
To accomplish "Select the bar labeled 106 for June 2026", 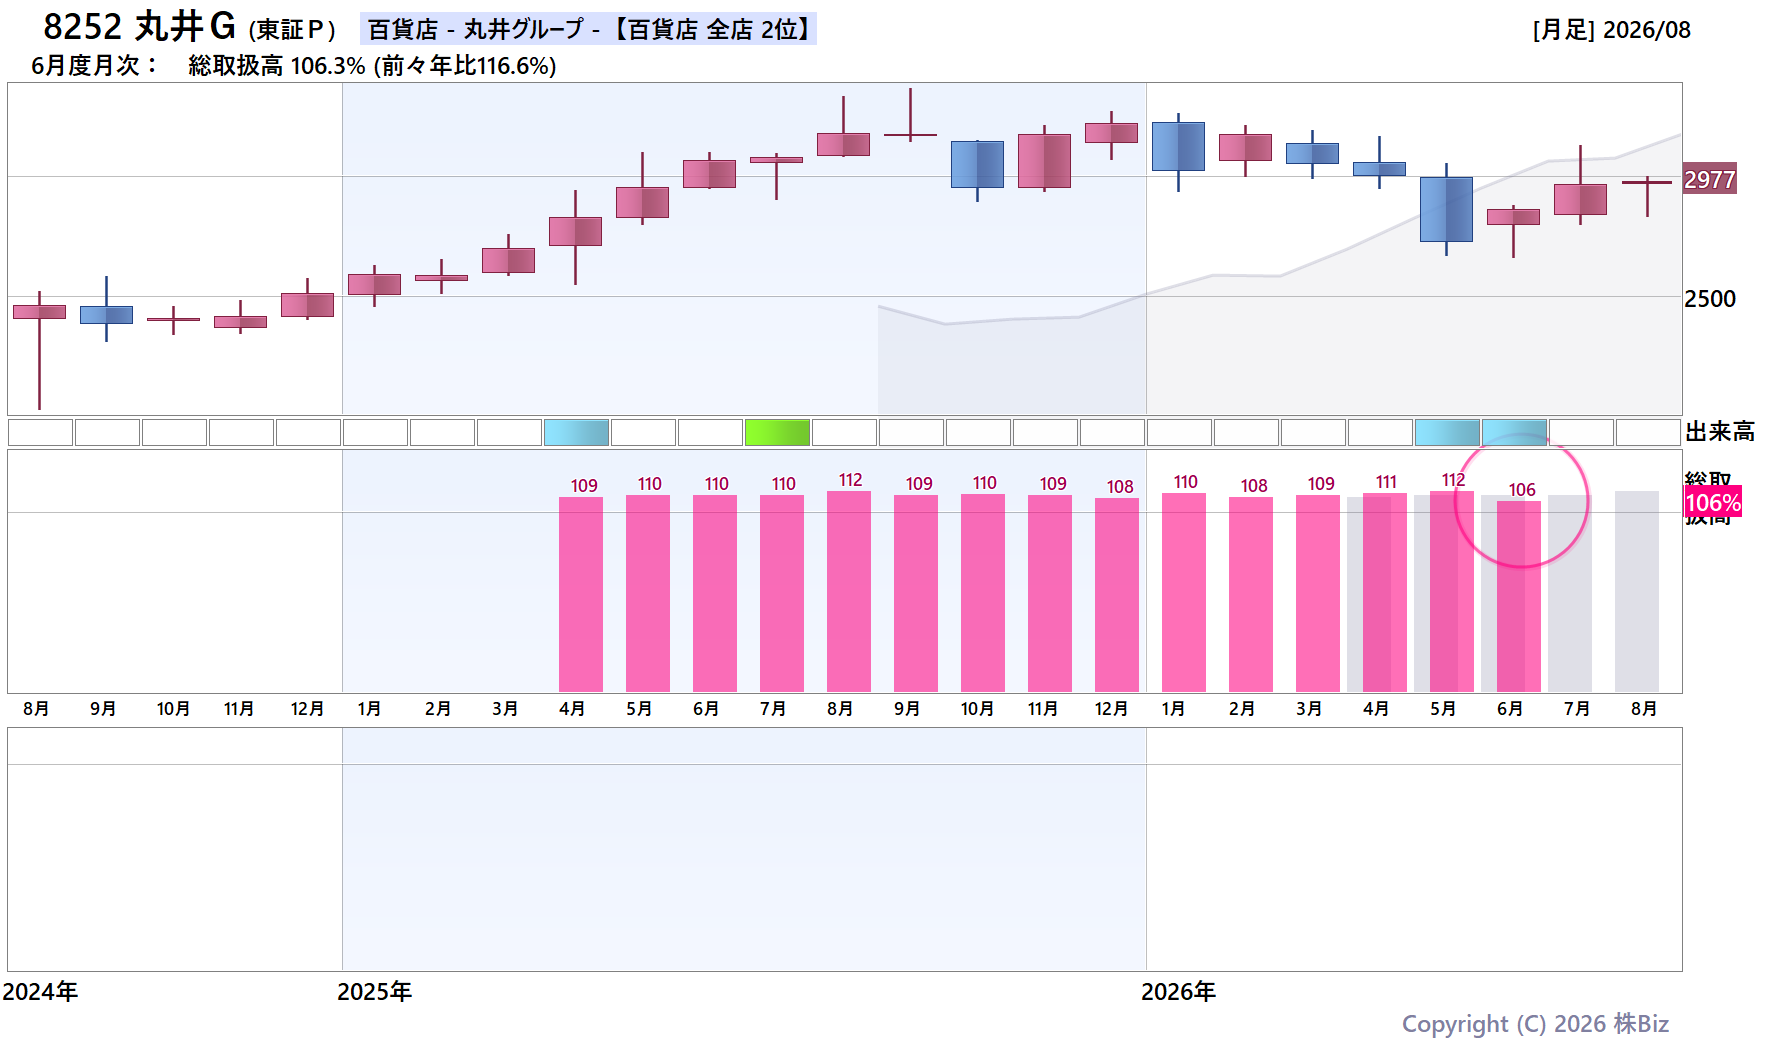I will [x=1518, y=596].
